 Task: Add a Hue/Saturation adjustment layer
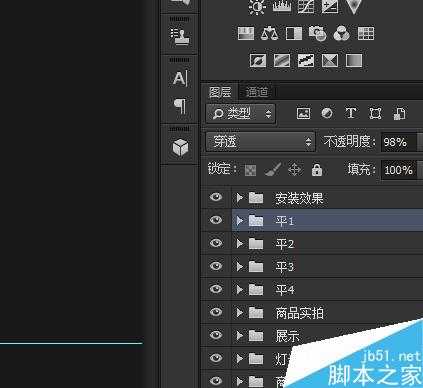pyautogui.click(x=246, y=33)
